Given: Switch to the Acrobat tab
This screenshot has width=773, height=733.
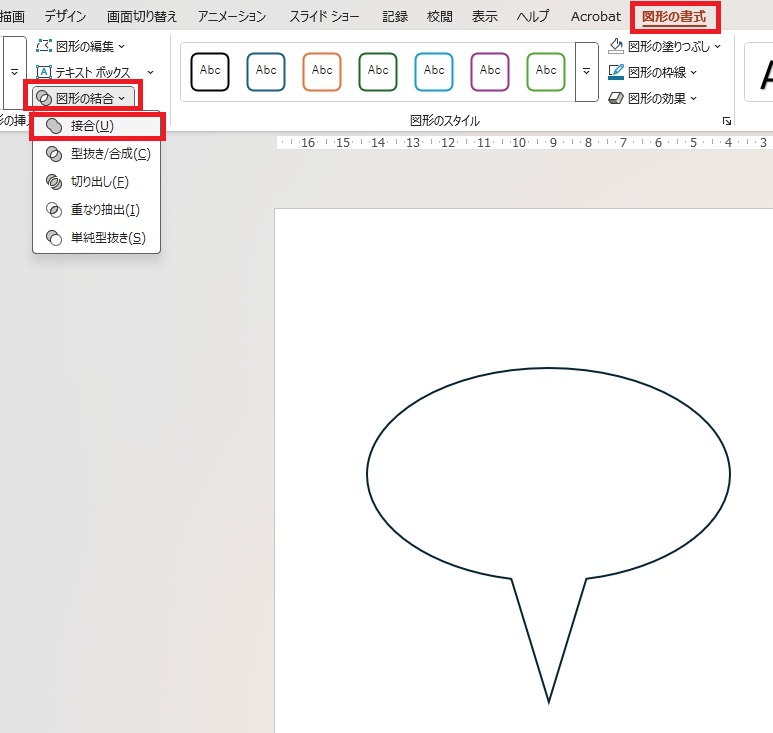Looking at the screenshot, I should click(x=596, y=17).
